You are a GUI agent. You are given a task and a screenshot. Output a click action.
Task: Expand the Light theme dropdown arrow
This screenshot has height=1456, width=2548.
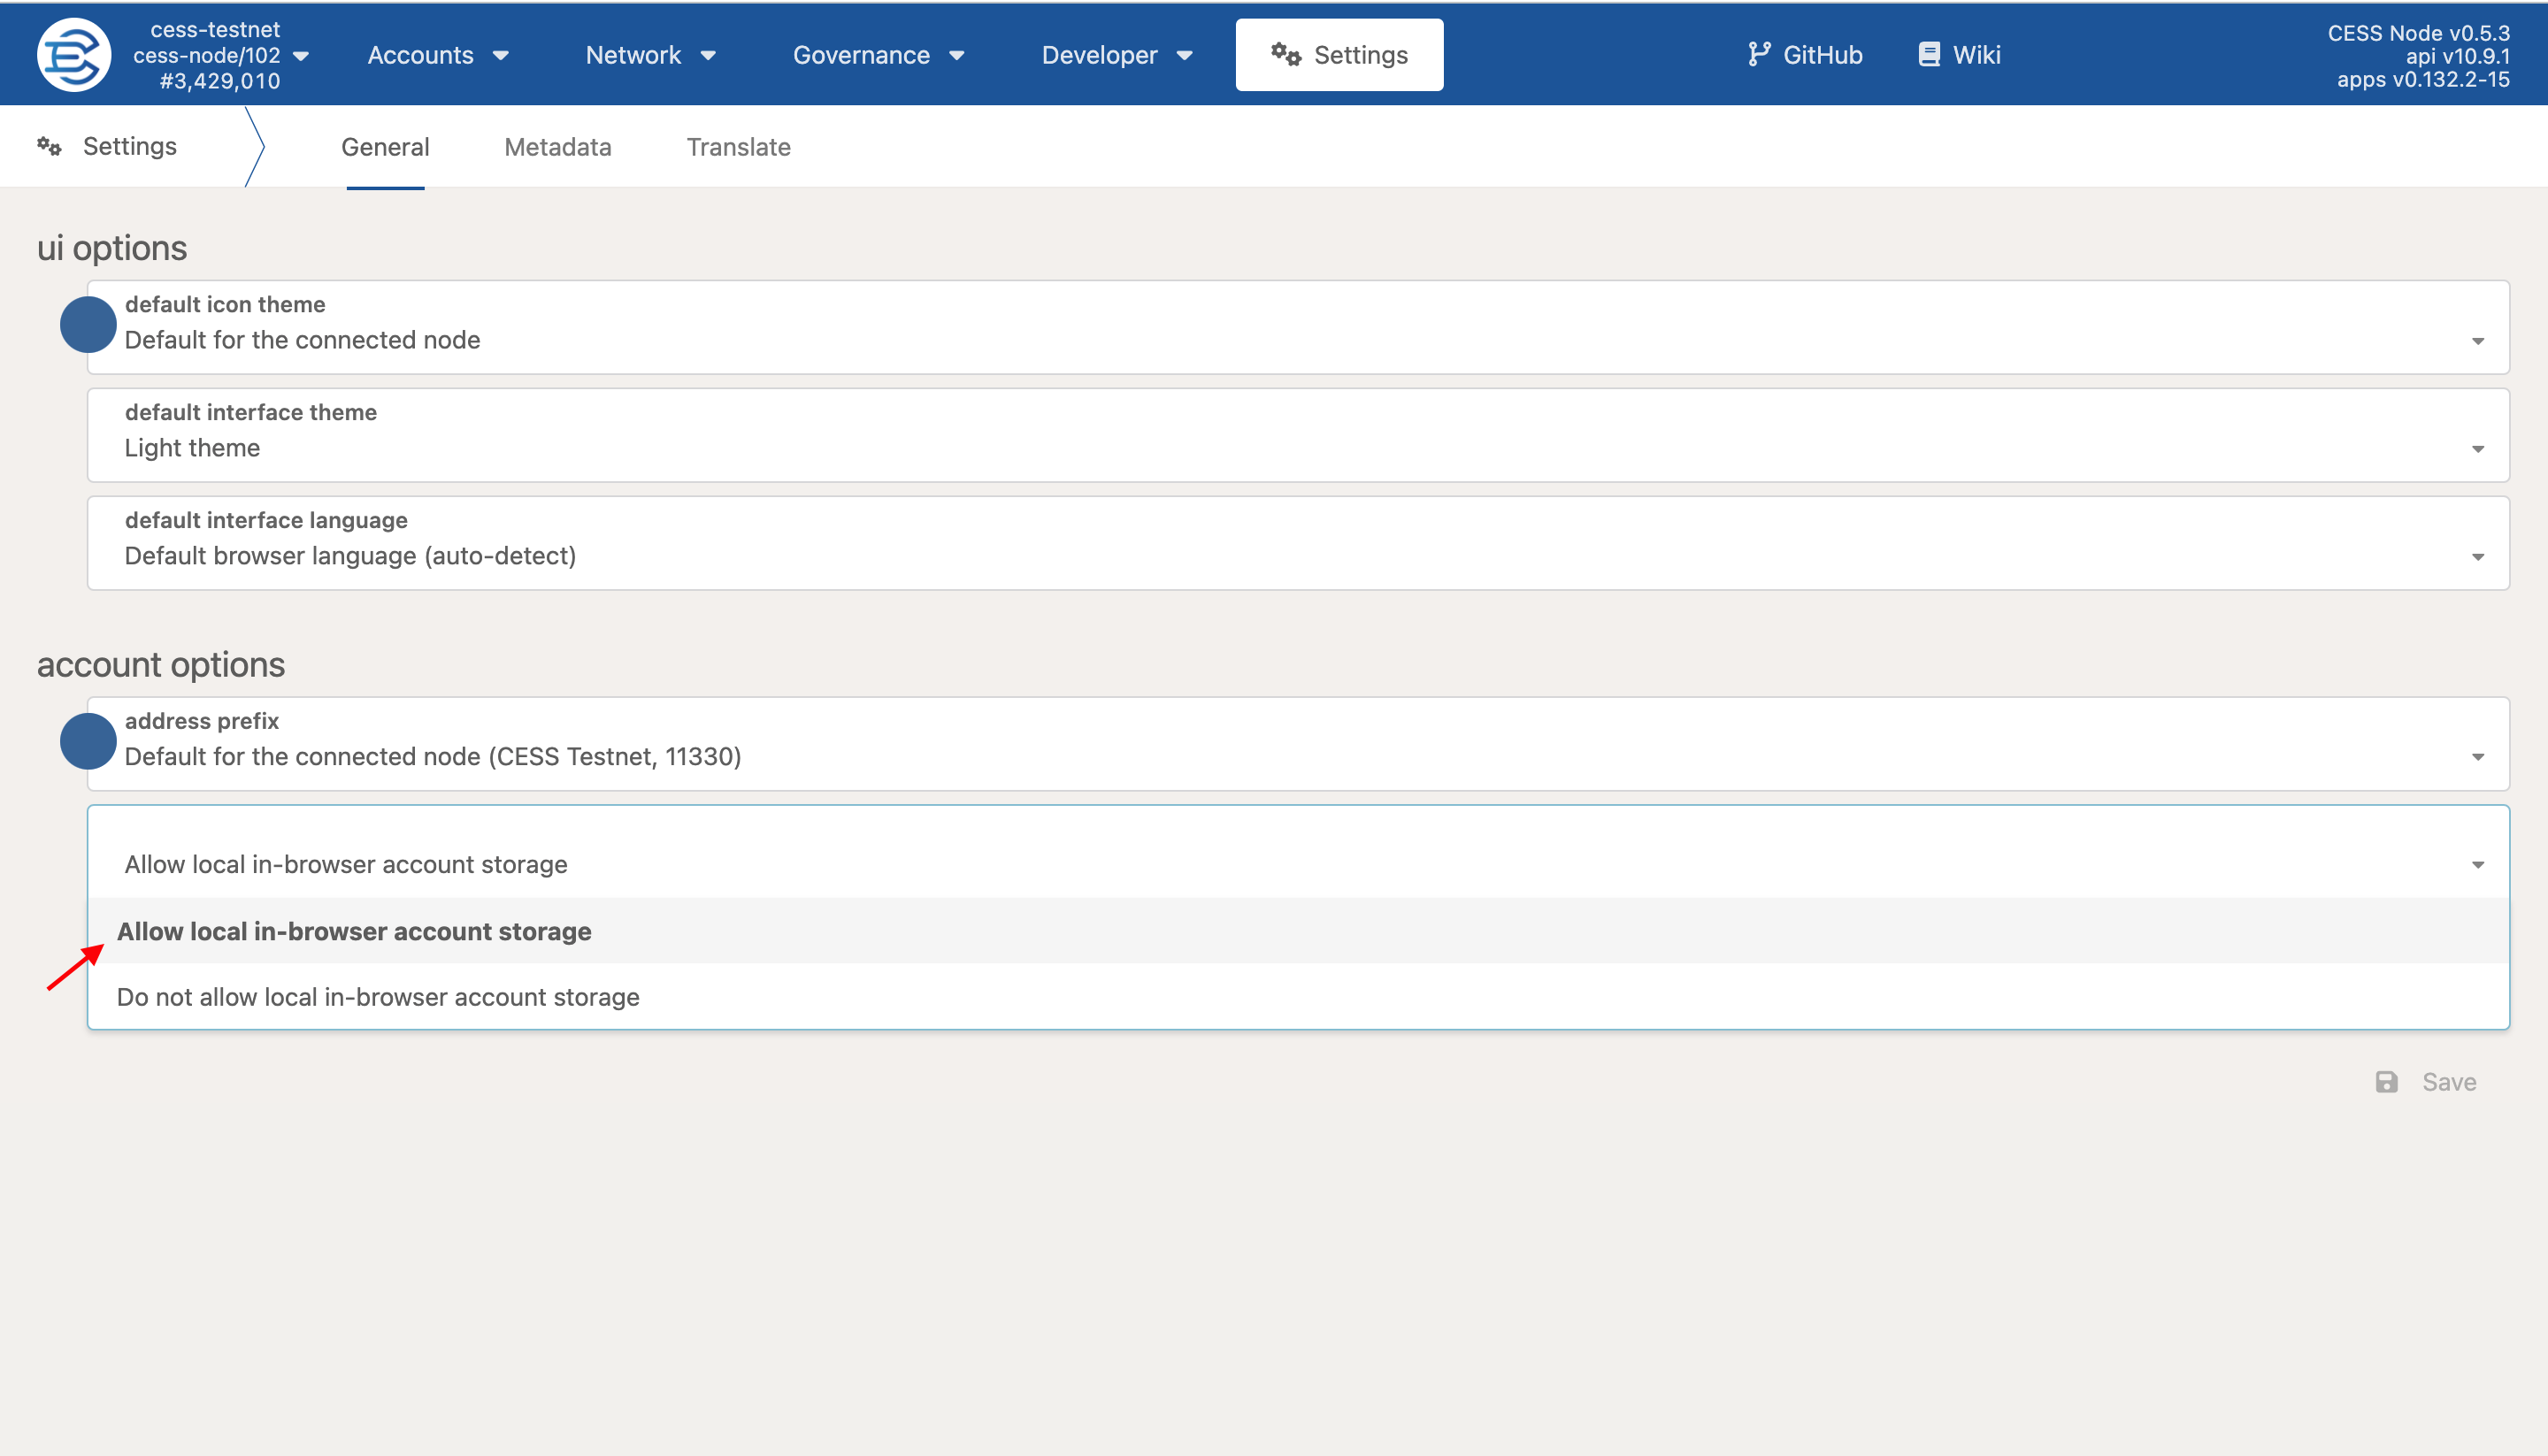[x=2478, y=449]
